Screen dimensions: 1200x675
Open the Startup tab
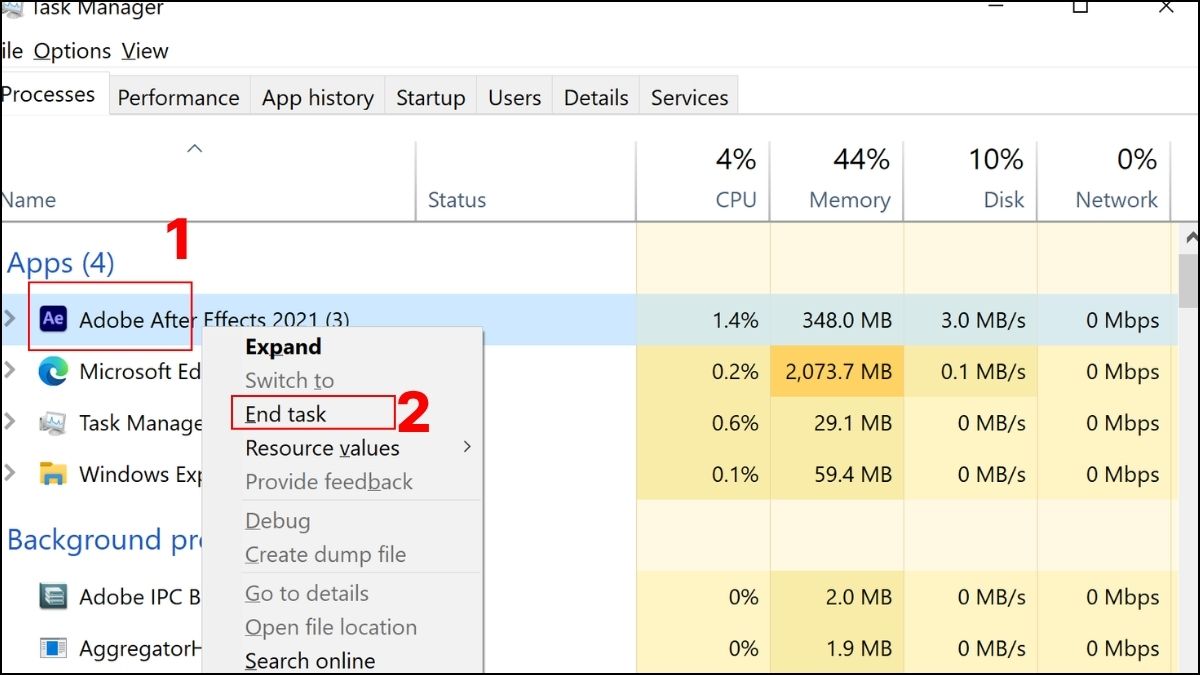pos(430,98)
